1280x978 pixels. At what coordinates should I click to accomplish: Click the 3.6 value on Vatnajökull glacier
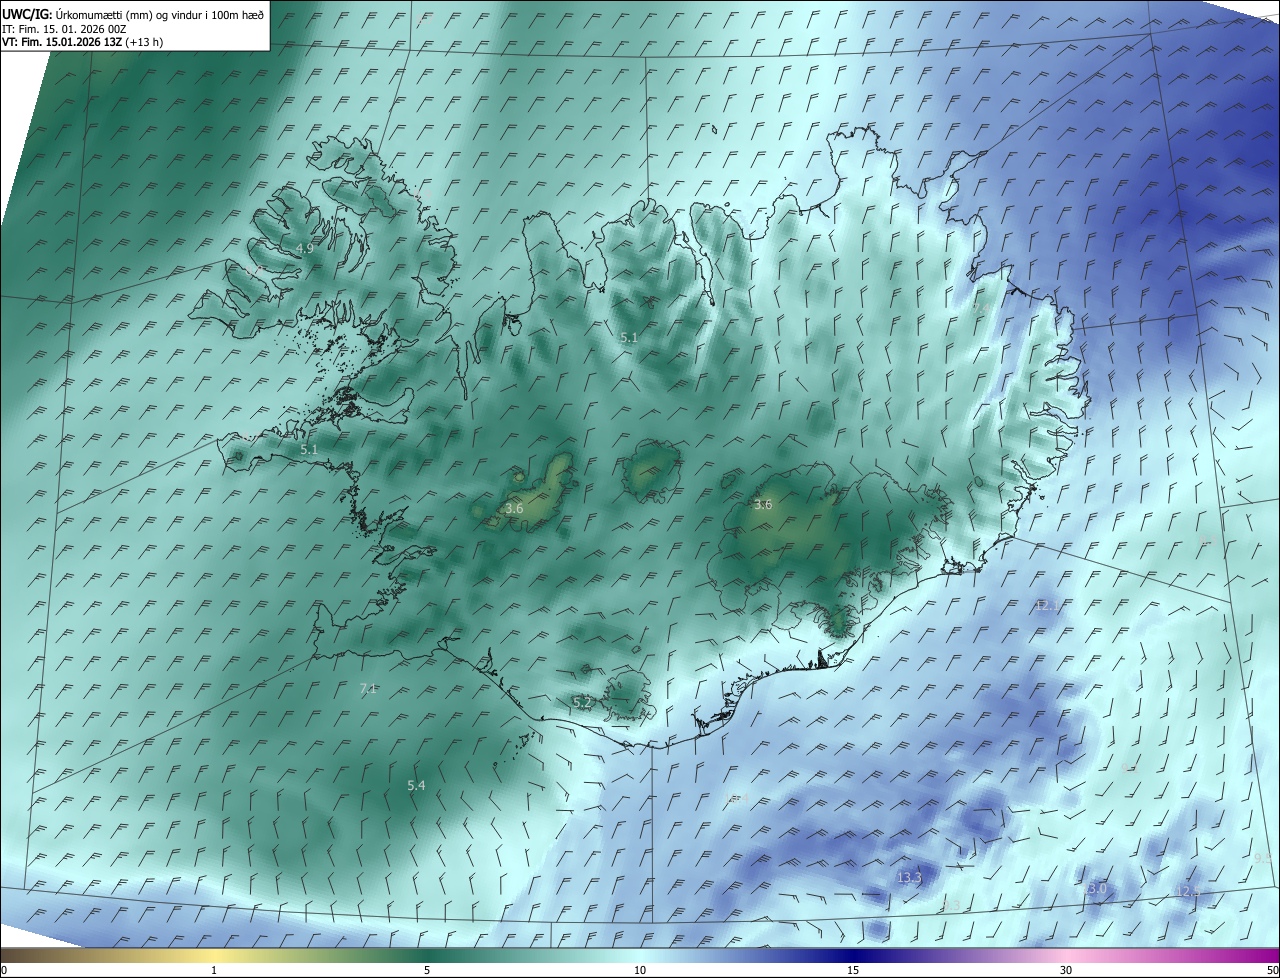tap(763, 505)
